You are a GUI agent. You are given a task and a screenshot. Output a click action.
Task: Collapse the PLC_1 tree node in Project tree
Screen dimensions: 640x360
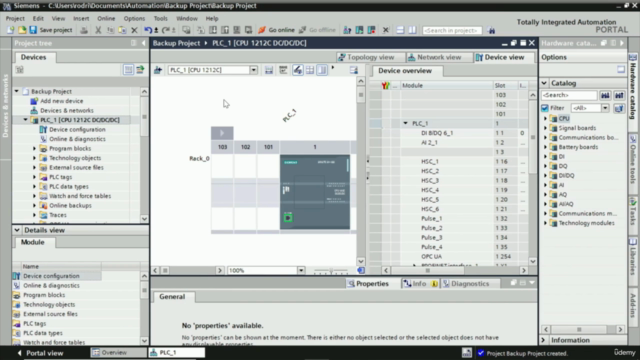pyautogui.click(x=25, y=120)
